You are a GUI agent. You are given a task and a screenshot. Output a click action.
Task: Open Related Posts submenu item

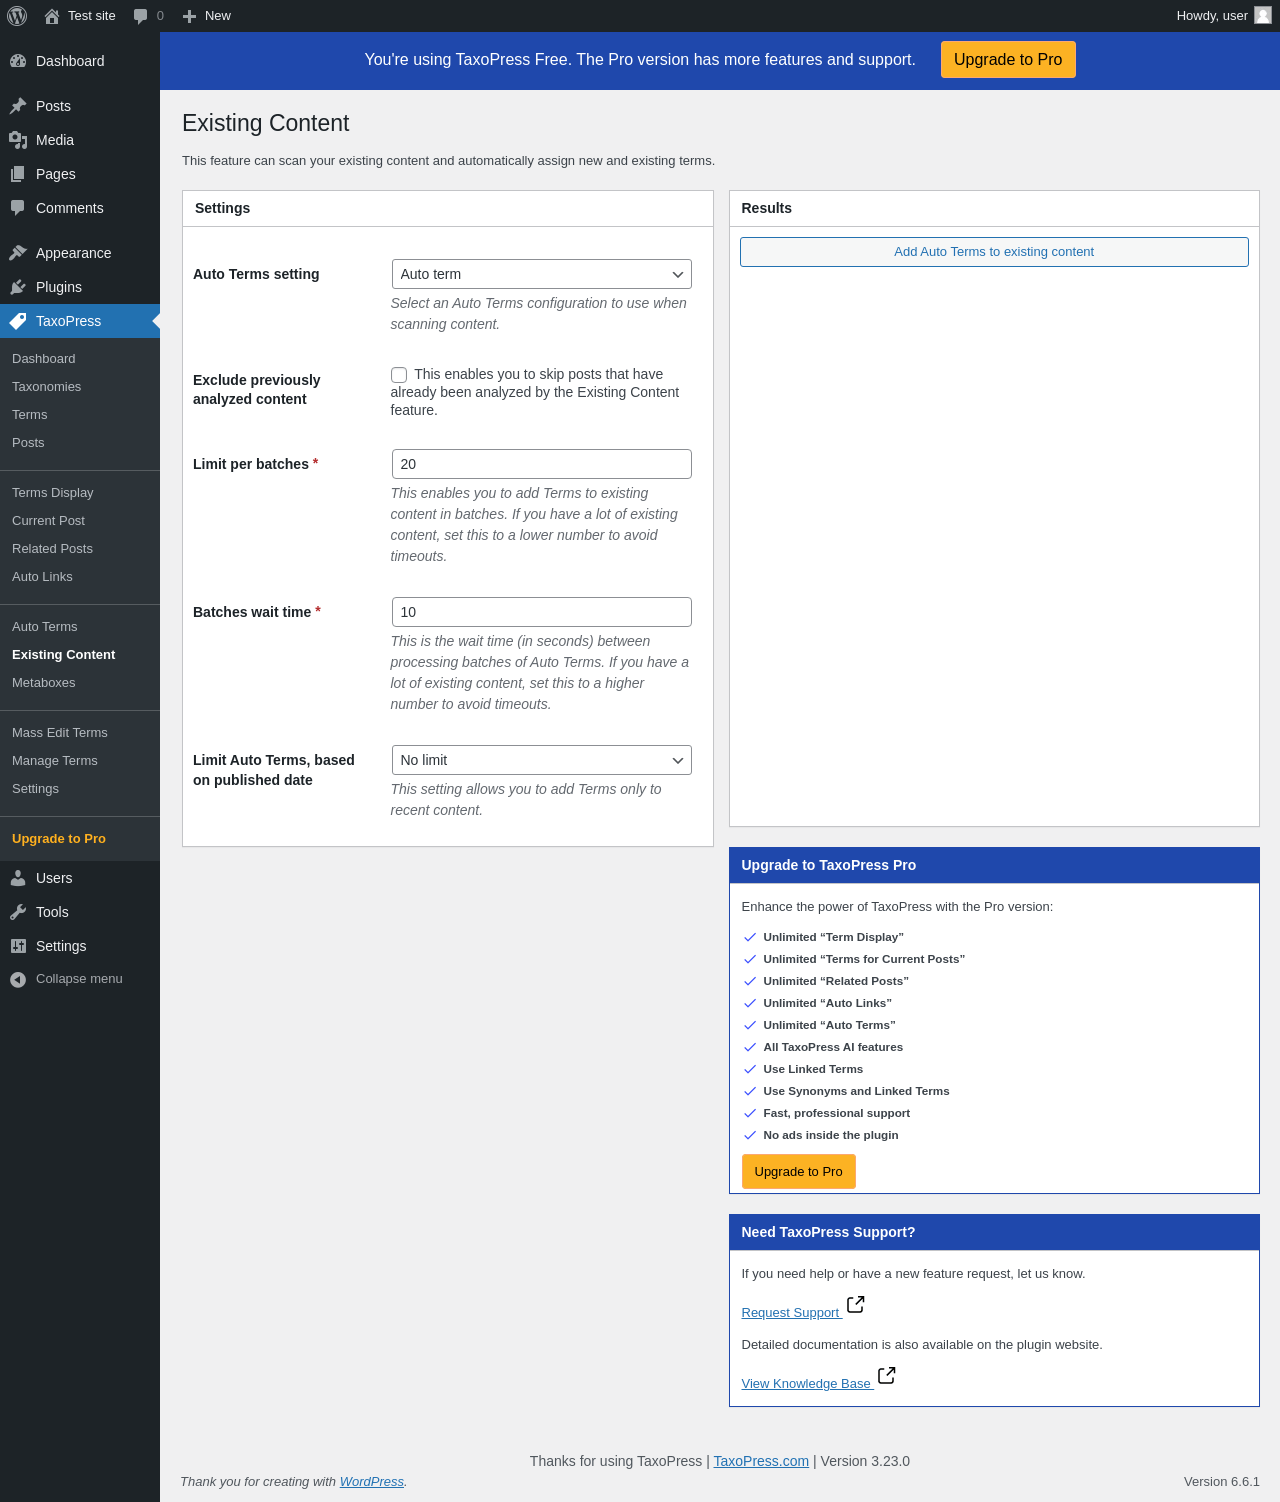point(52,549)
